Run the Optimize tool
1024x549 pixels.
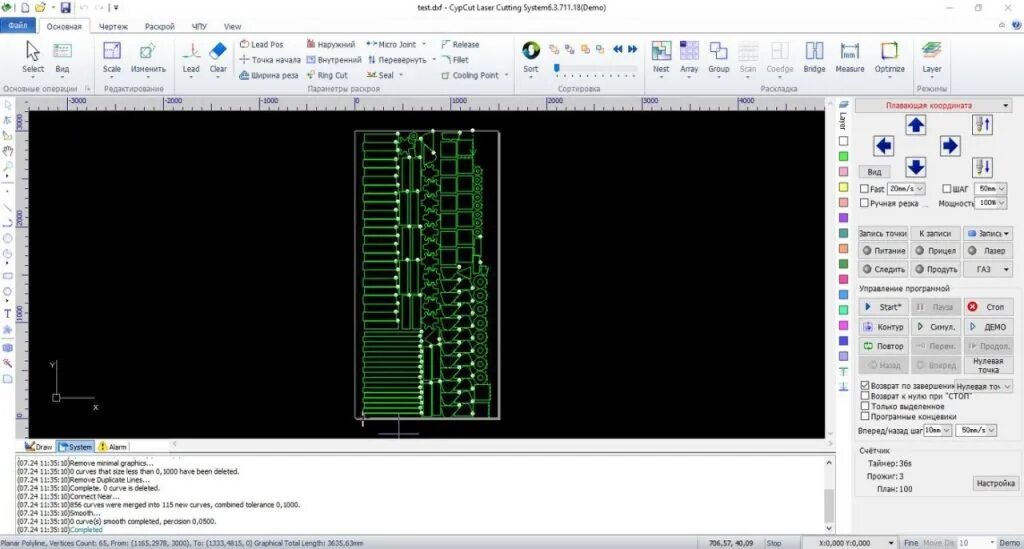tap(889, 57)
